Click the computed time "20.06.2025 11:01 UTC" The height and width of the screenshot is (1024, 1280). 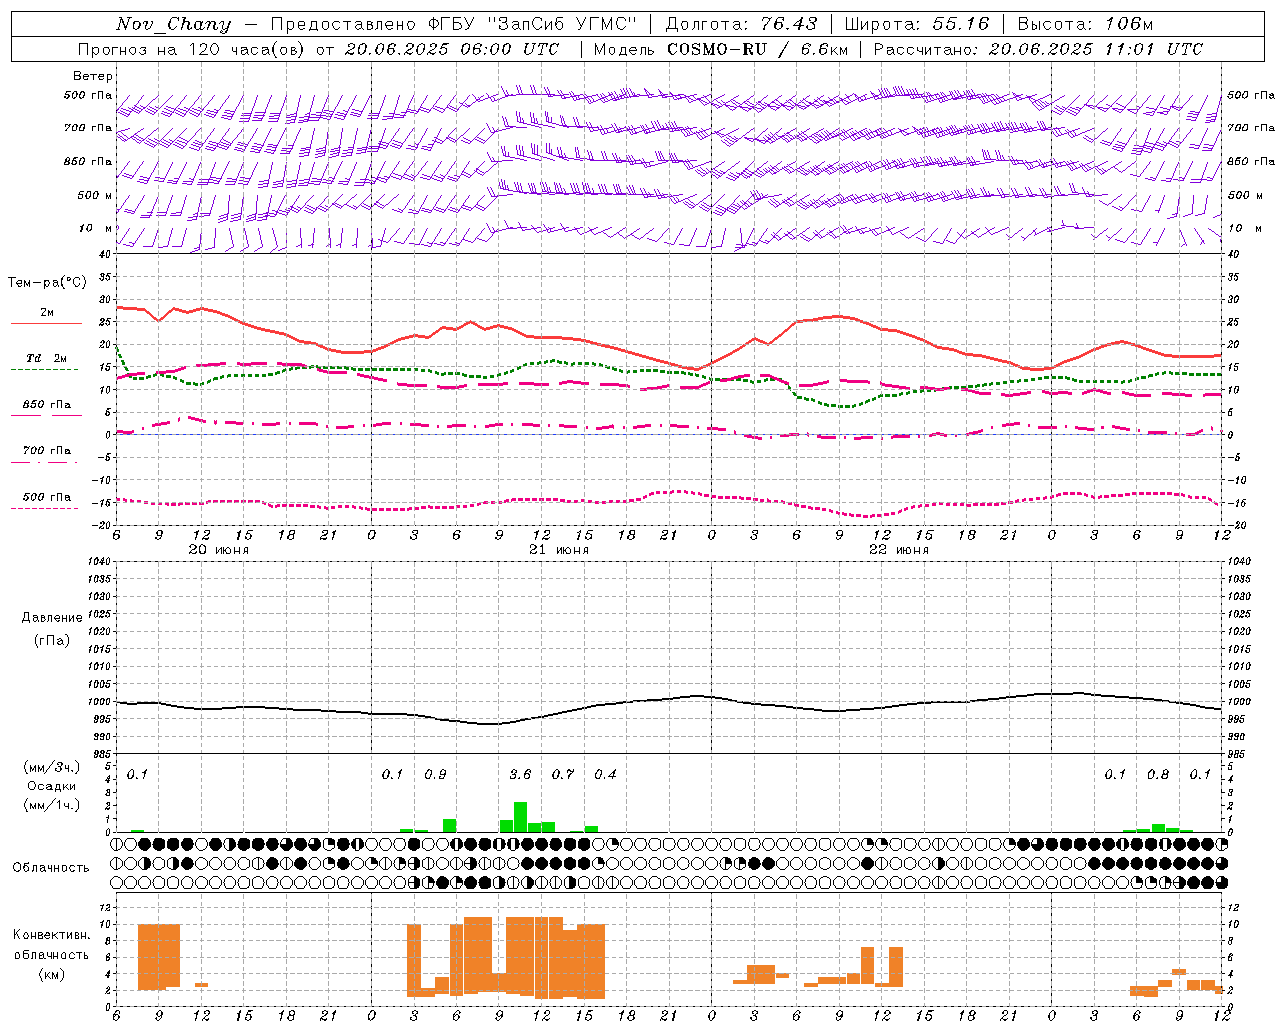1095,49
